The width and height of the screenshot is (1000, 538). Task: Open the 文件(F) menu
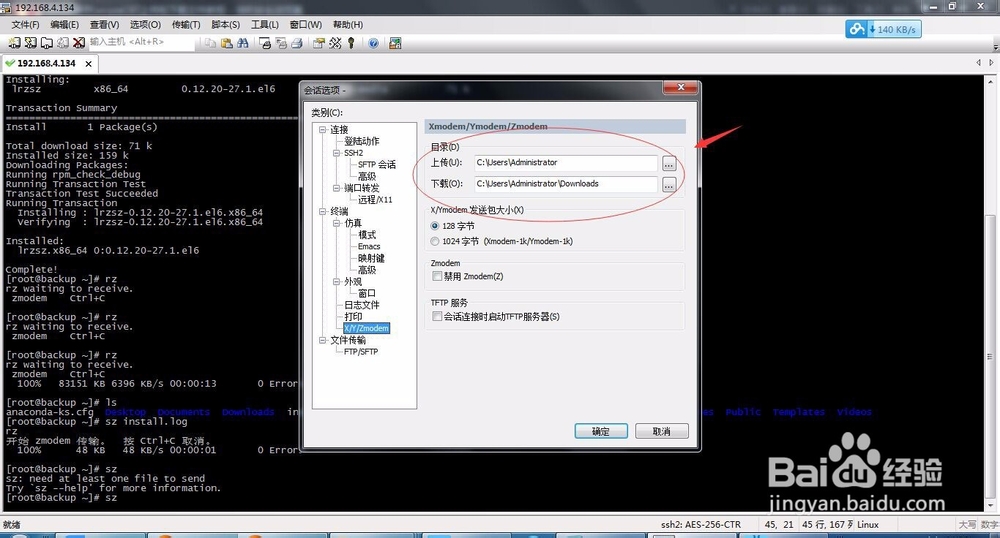coord(26,25)
